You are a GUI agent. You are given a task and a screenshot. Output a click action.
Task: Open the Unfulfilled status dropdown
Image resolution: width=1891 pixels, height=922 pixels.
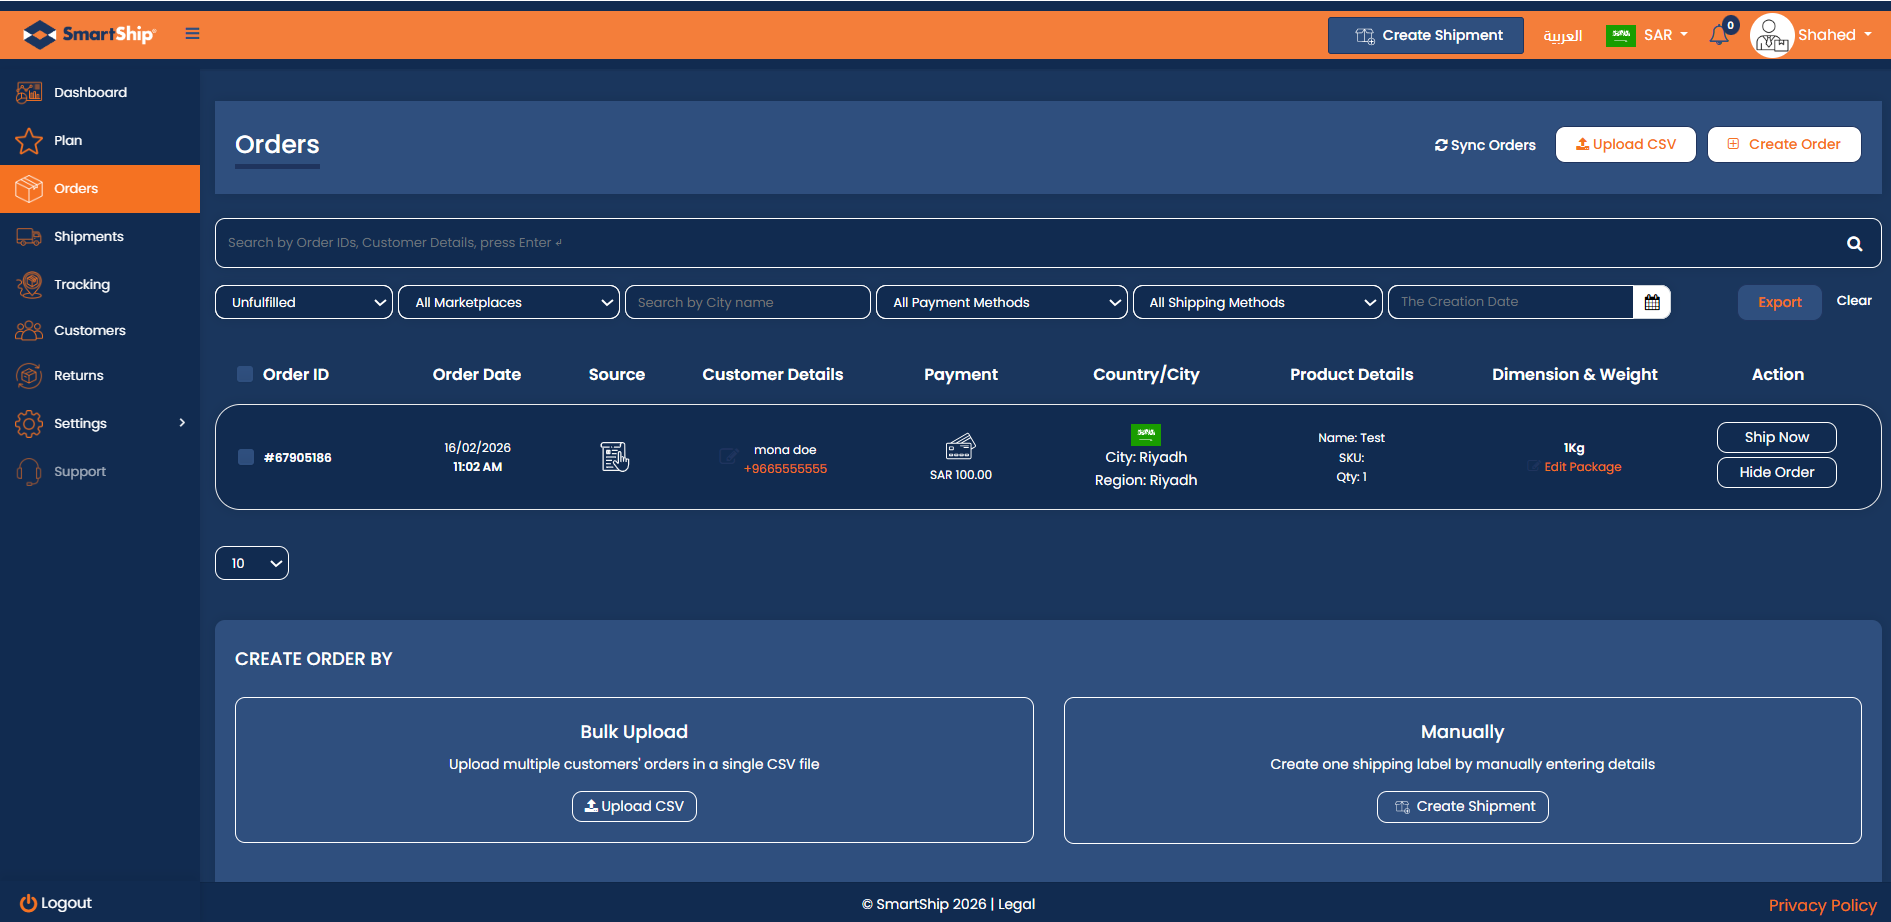coord(304,302)
